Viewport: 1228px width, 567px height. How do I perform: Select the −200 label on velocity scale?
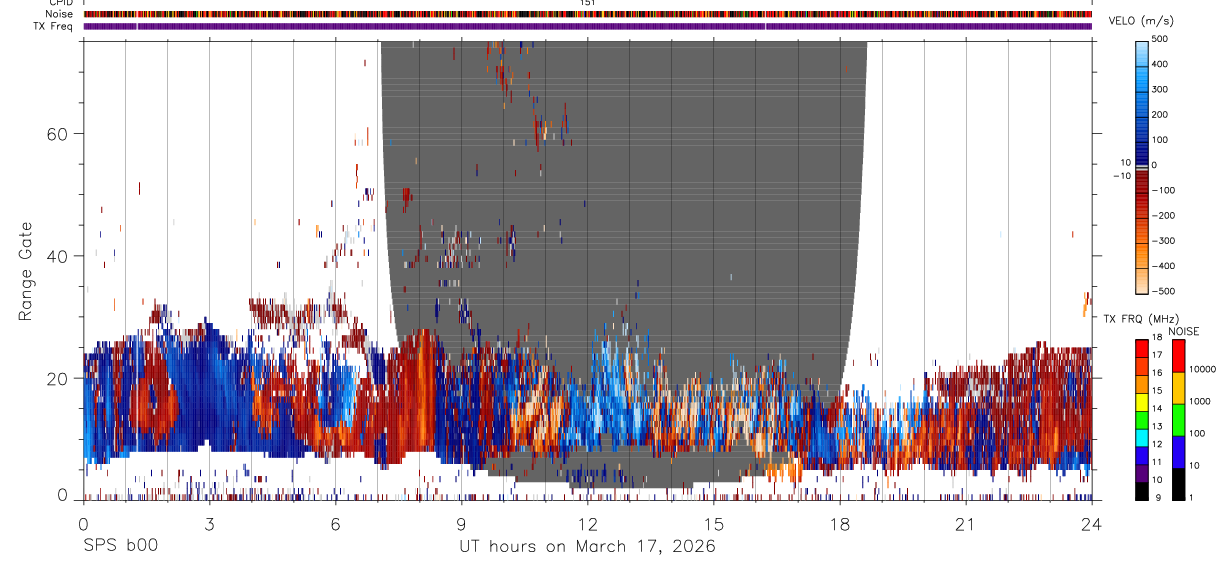tap(1166, 216)
